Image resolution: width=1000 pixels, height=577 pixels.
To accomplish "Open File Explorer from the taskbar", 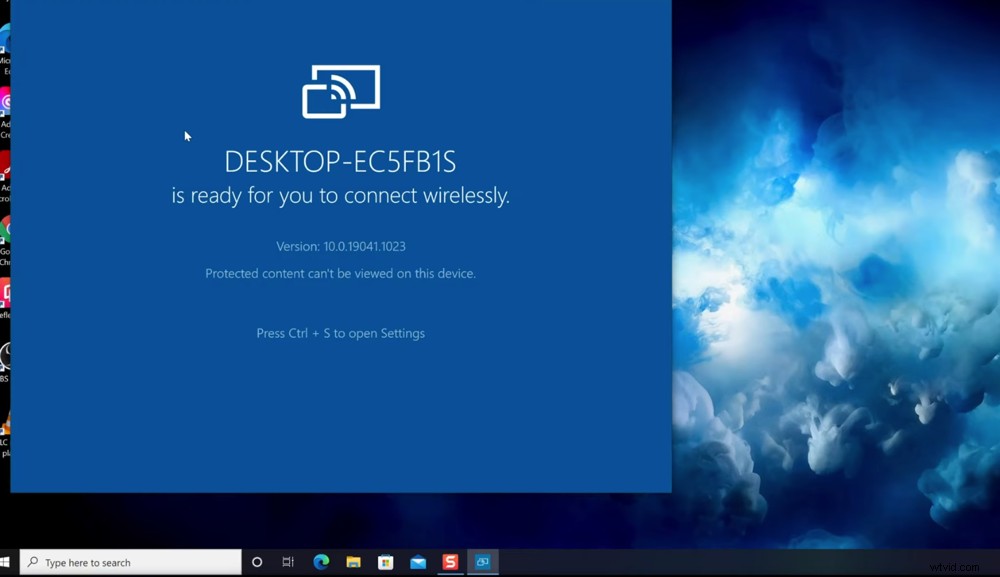I will click(353, 562).
